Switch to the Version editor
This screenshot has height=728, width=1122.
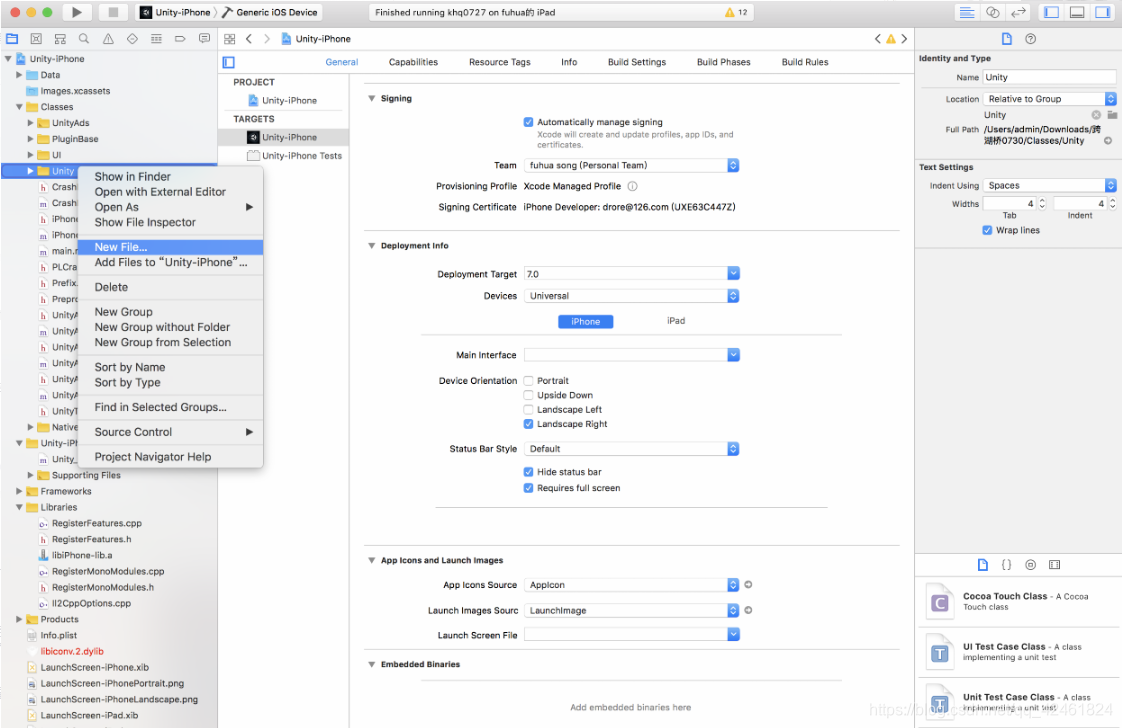(x=1018, y=12)
